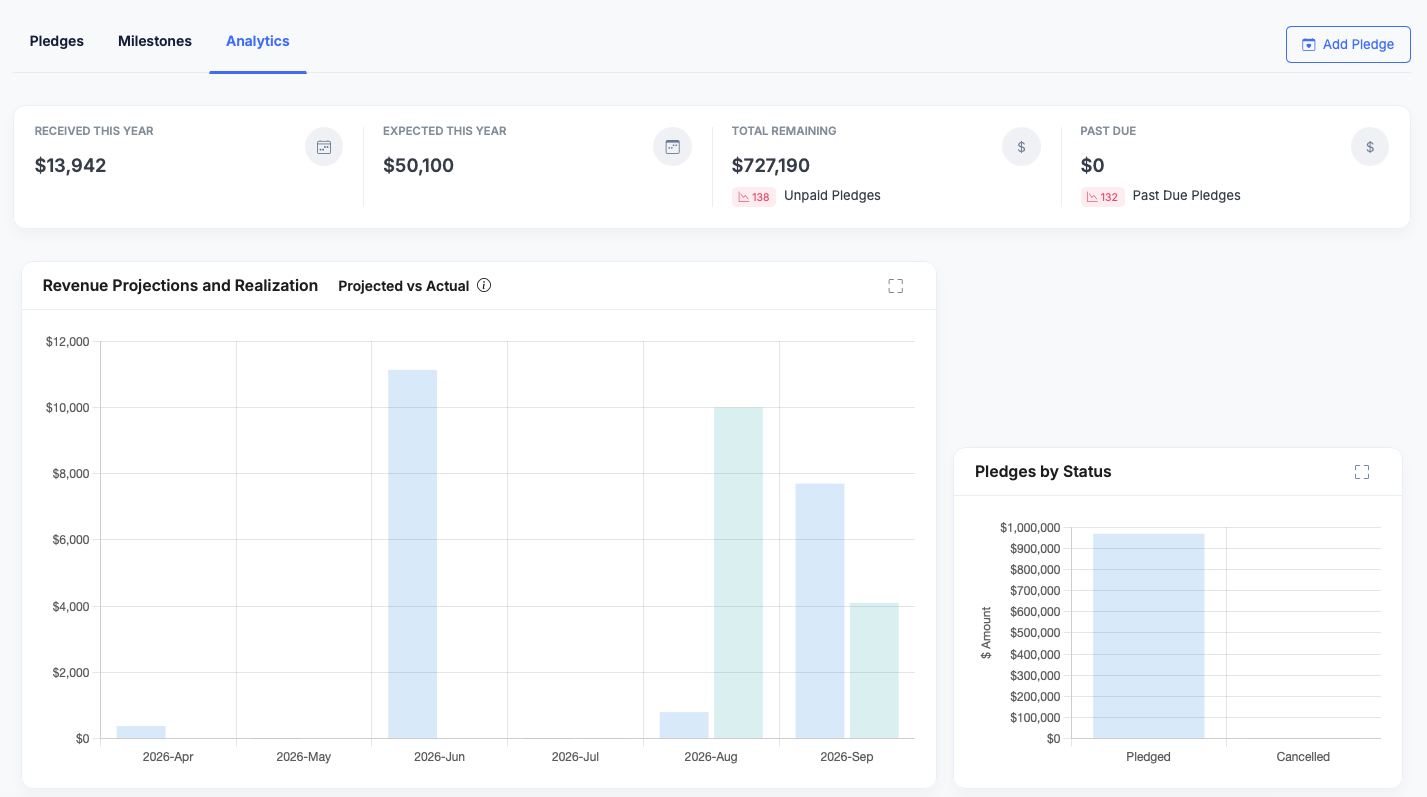Click the $ Amount axis title
Viewport: 1427px width, 797px height.
tap(987, 633)
